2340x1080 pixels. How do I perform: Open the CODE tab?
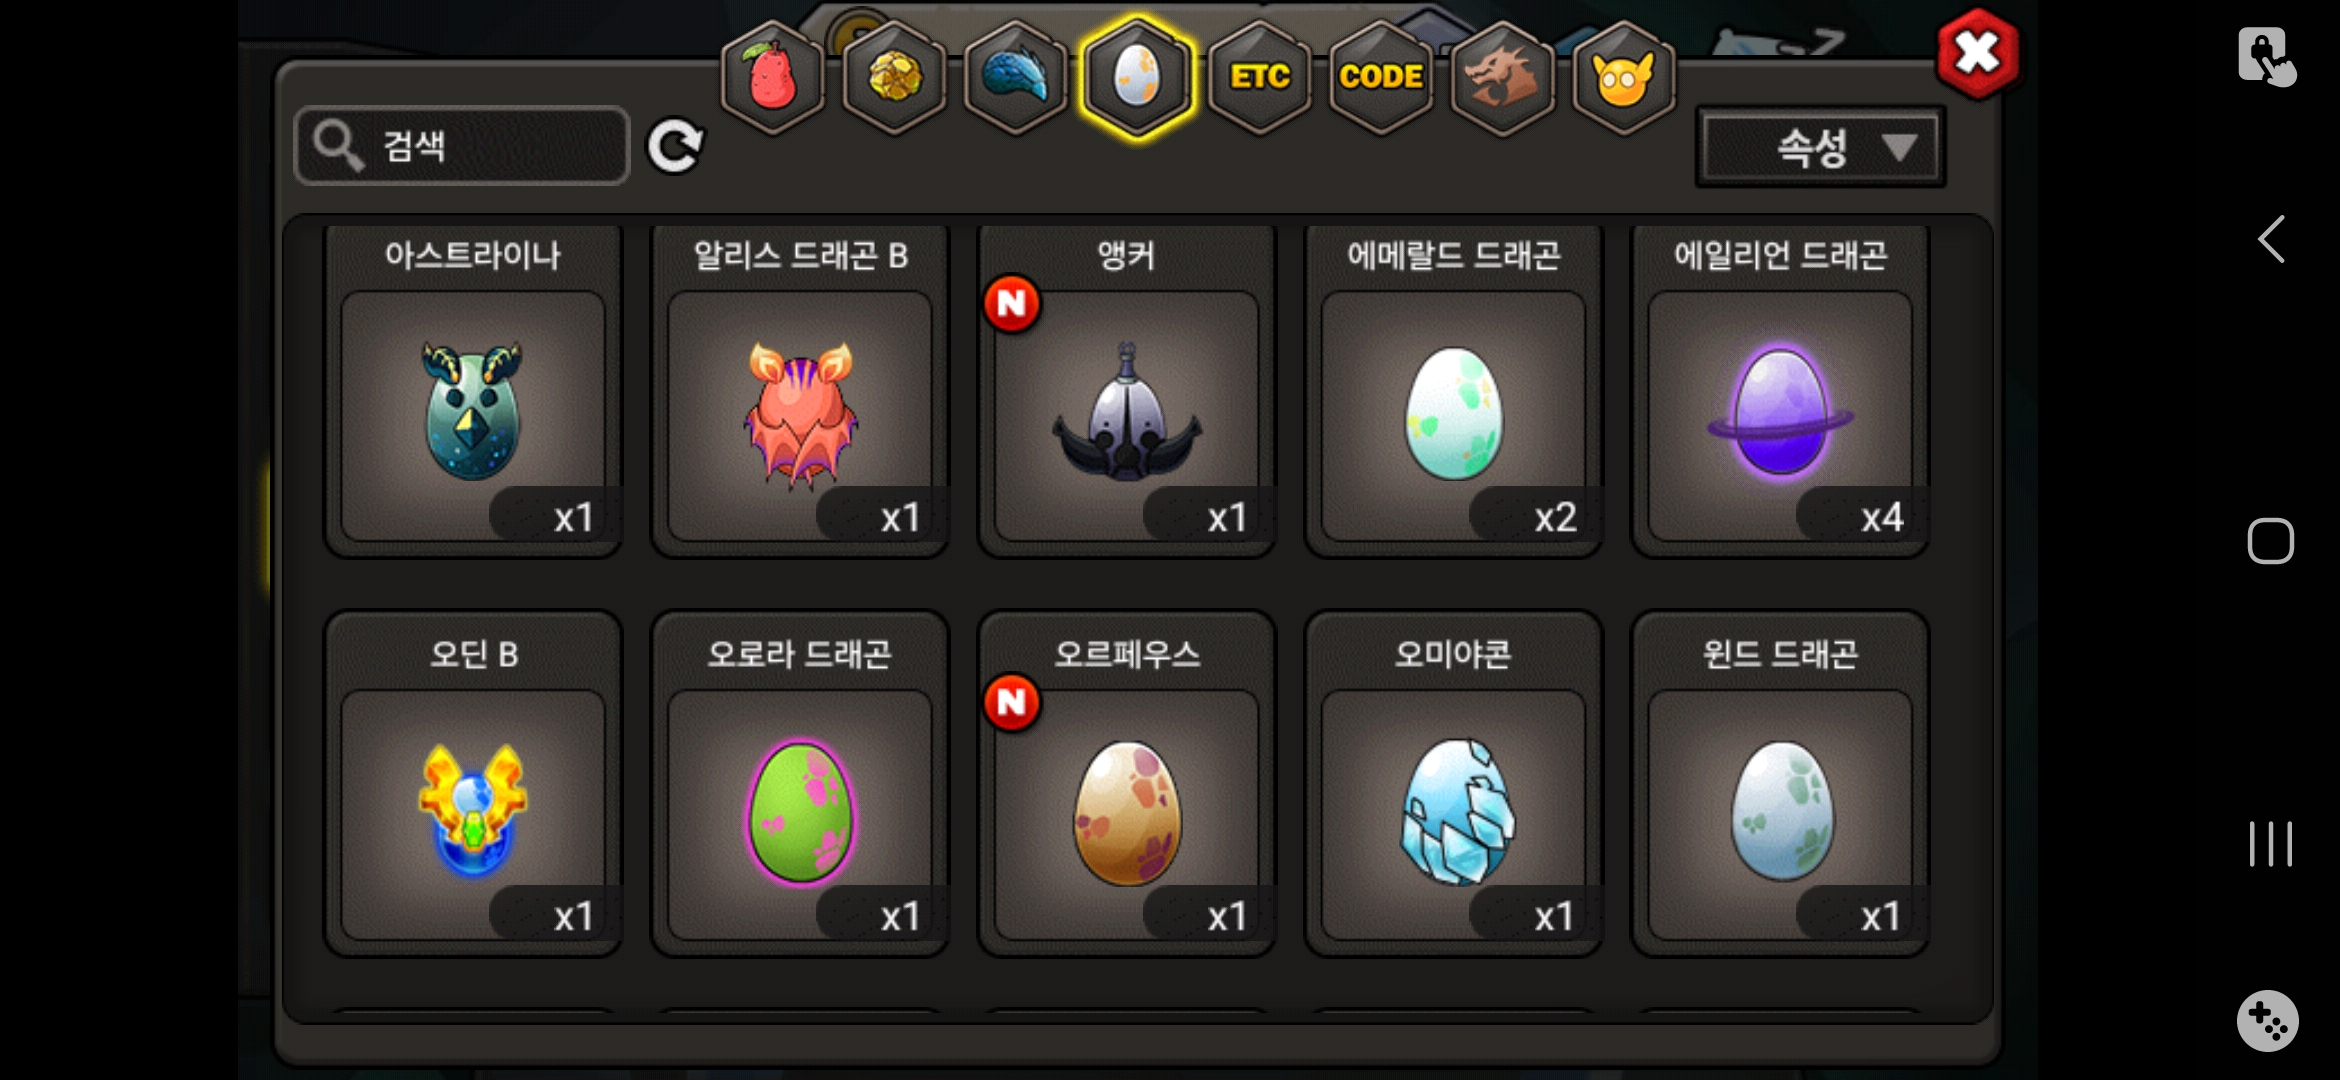(1381, 77)
